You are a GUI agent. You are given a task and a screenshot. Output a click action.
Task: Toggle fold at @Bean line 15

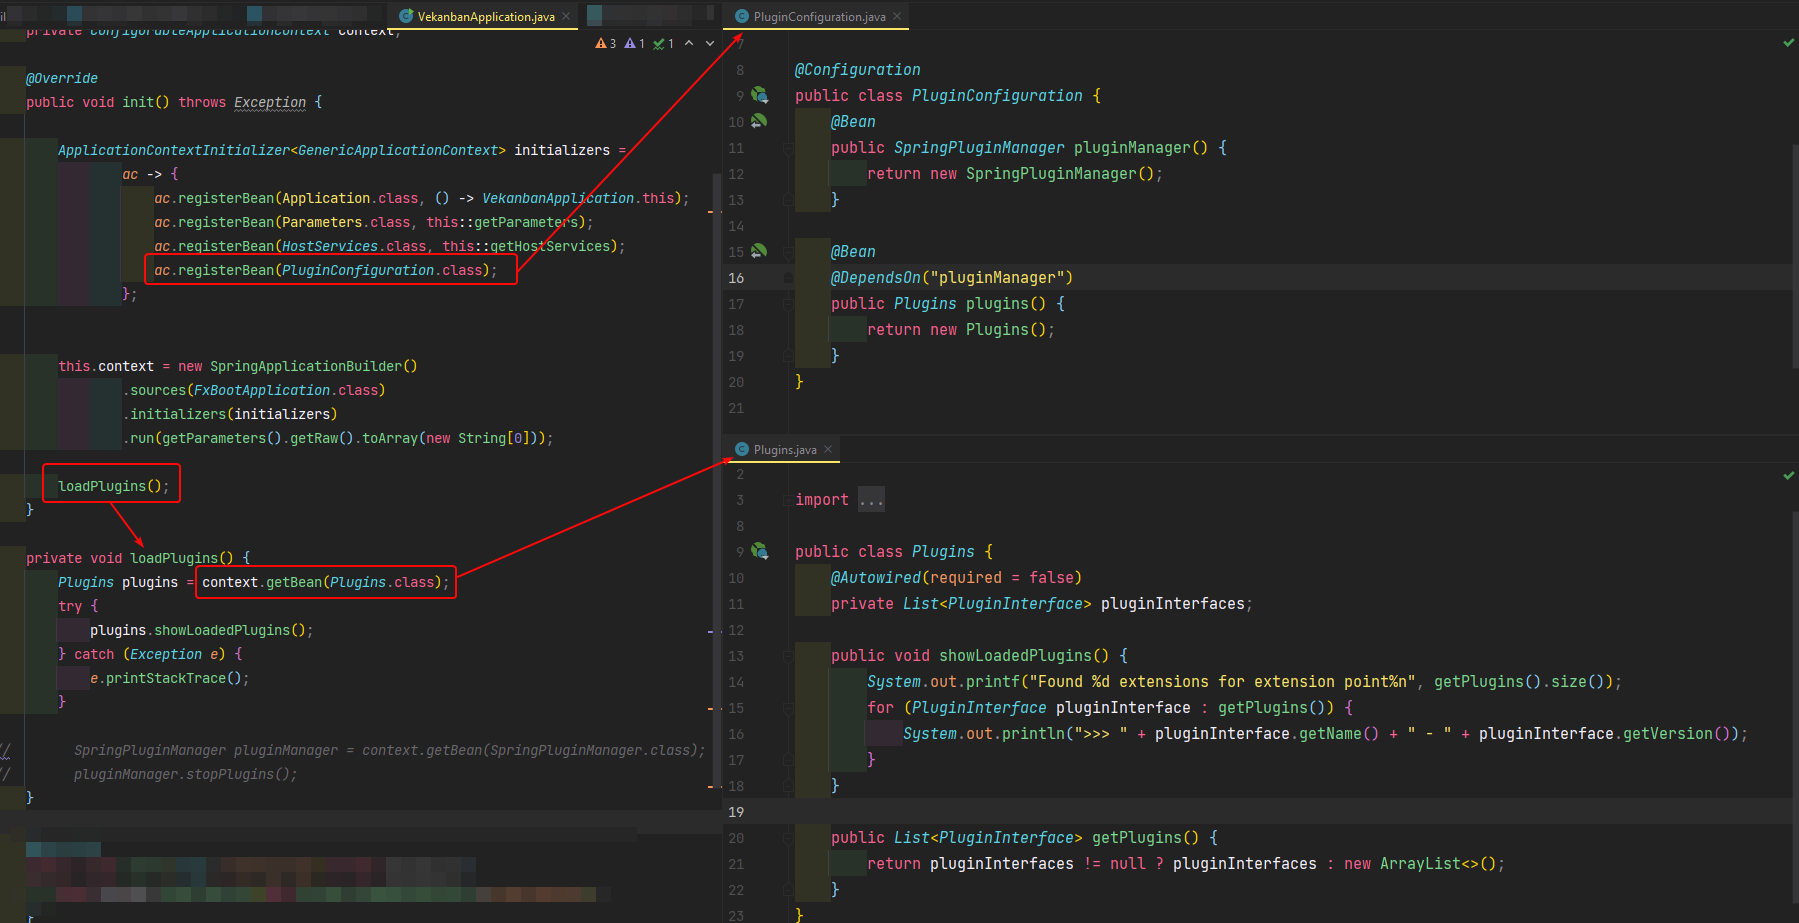click(x=788, y=252)
